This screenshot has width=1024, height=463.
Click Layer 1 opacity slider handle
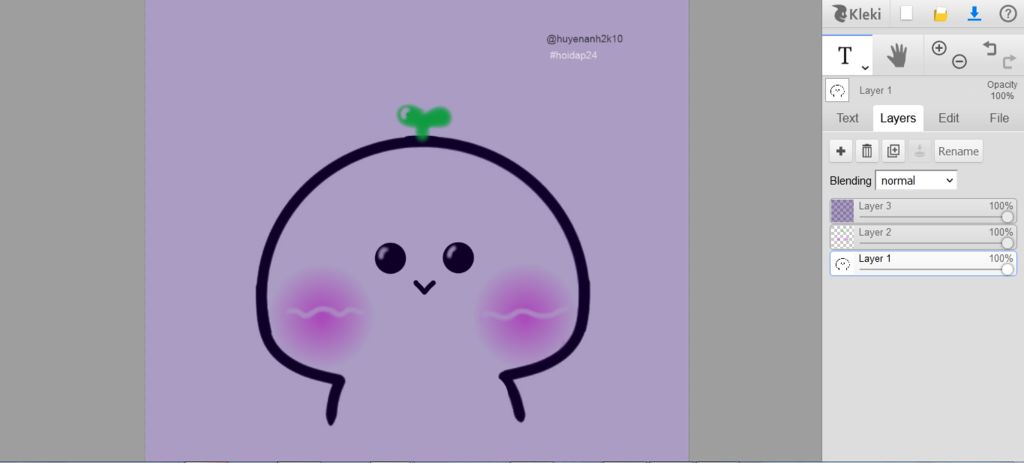point(1008,269)
